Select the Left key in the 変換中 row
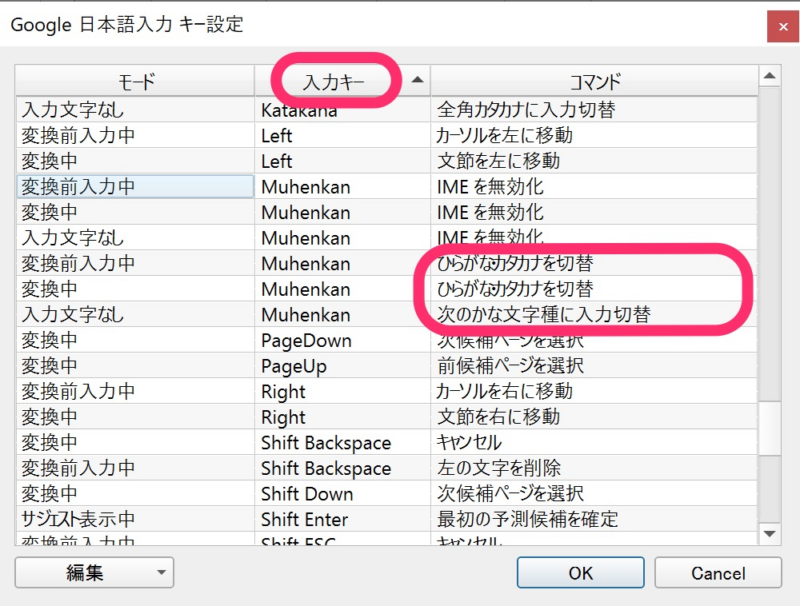This screenshot has width=800, height=606. pos(342,161)
